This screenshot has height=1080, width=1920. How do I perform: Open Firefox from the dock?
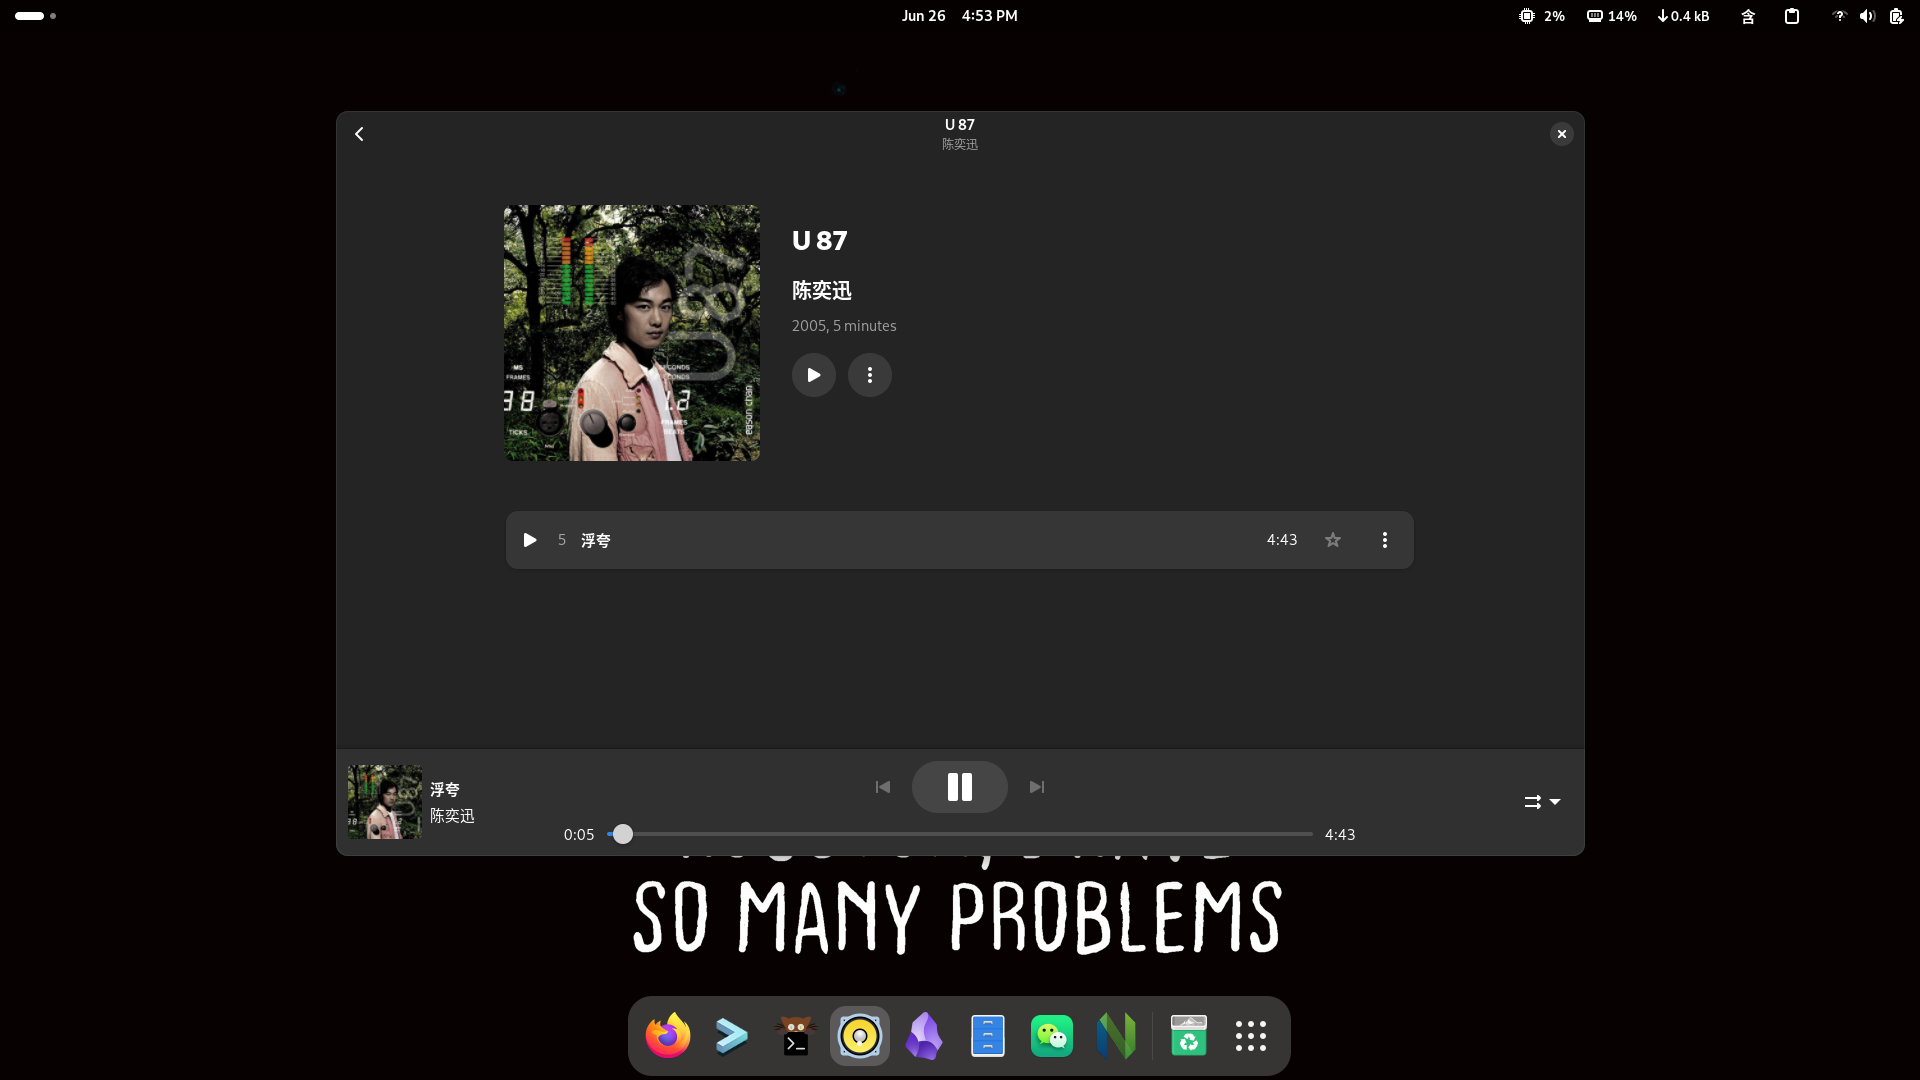point(668,1036)
